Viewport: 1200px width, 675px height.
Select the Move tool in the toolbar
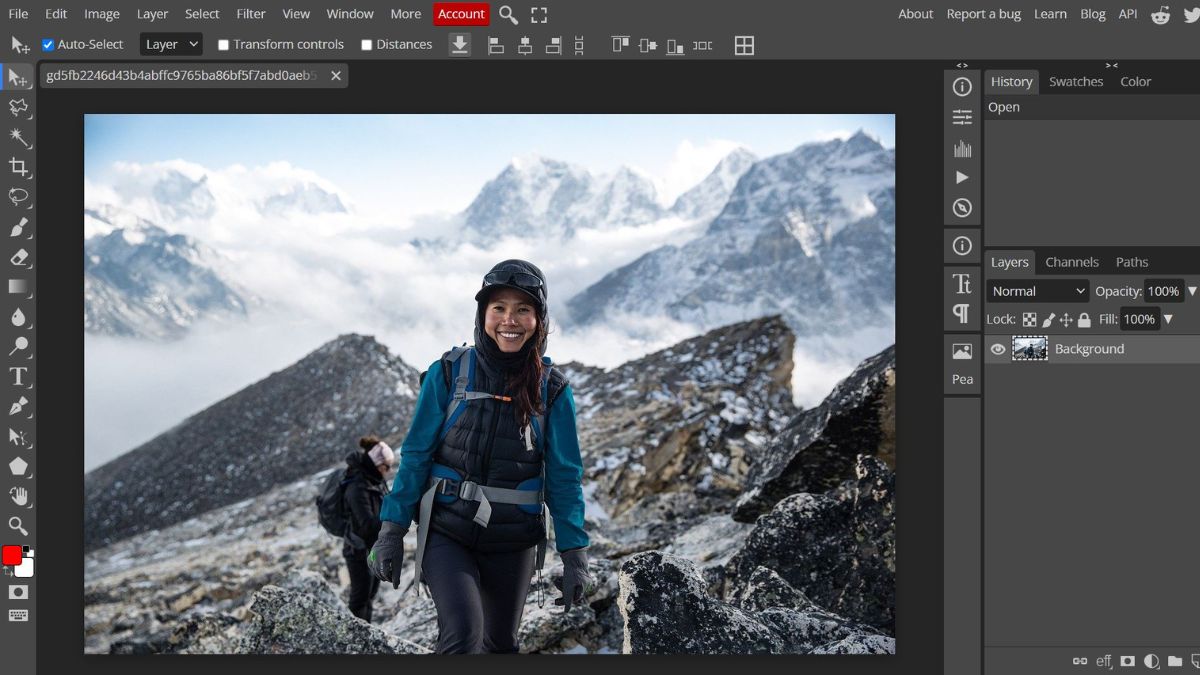pyautogui.click(x=18, y=77)
